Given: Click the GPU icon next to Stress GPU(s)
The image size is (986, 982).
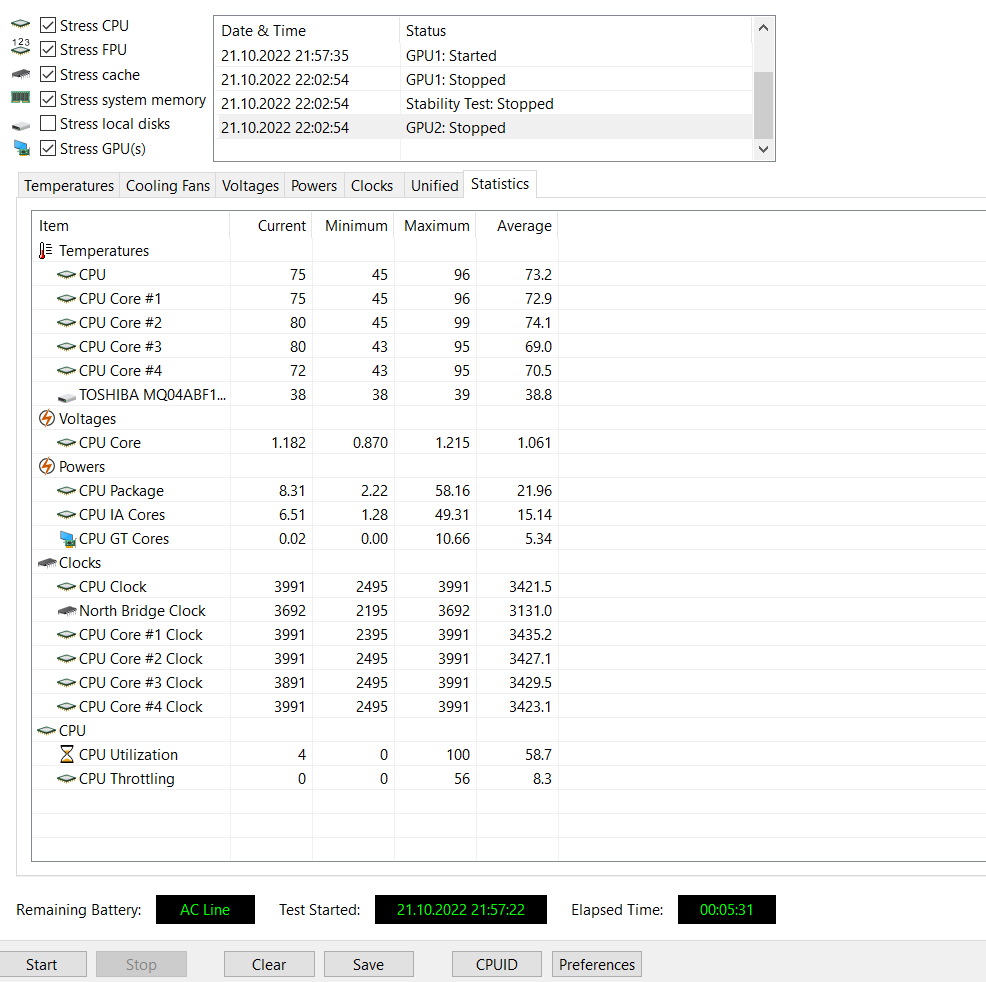Looking at the screenshot, I should pos(21,149).
